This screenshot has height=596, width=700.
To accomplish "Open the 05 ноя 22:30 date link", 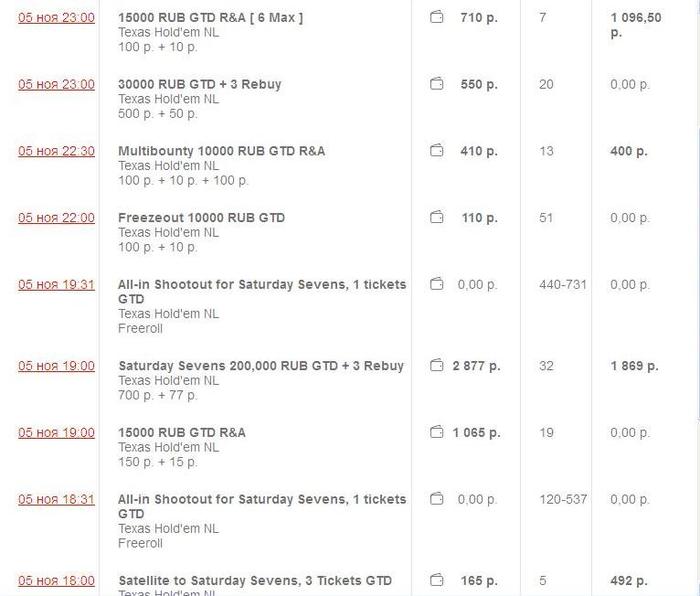I will point(56,152).
